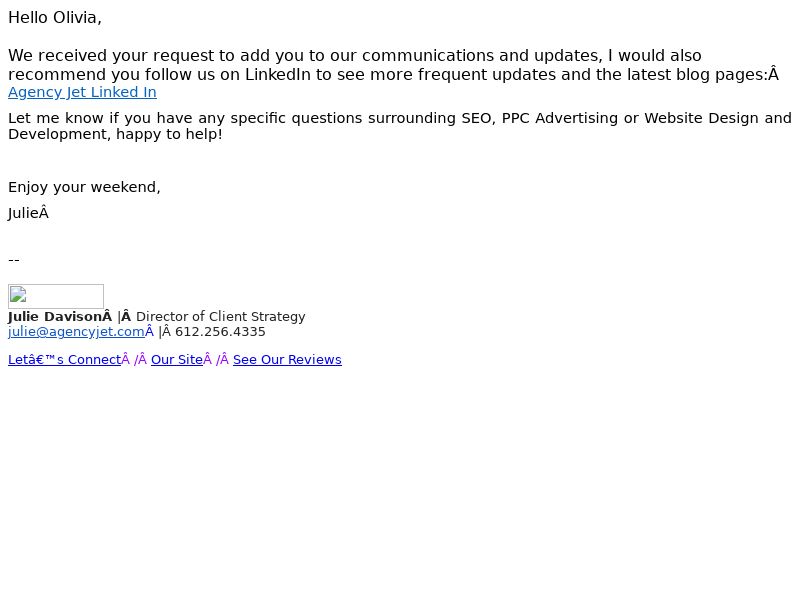
Task: Click the Director of Client Strategy title
Action: 221,317
